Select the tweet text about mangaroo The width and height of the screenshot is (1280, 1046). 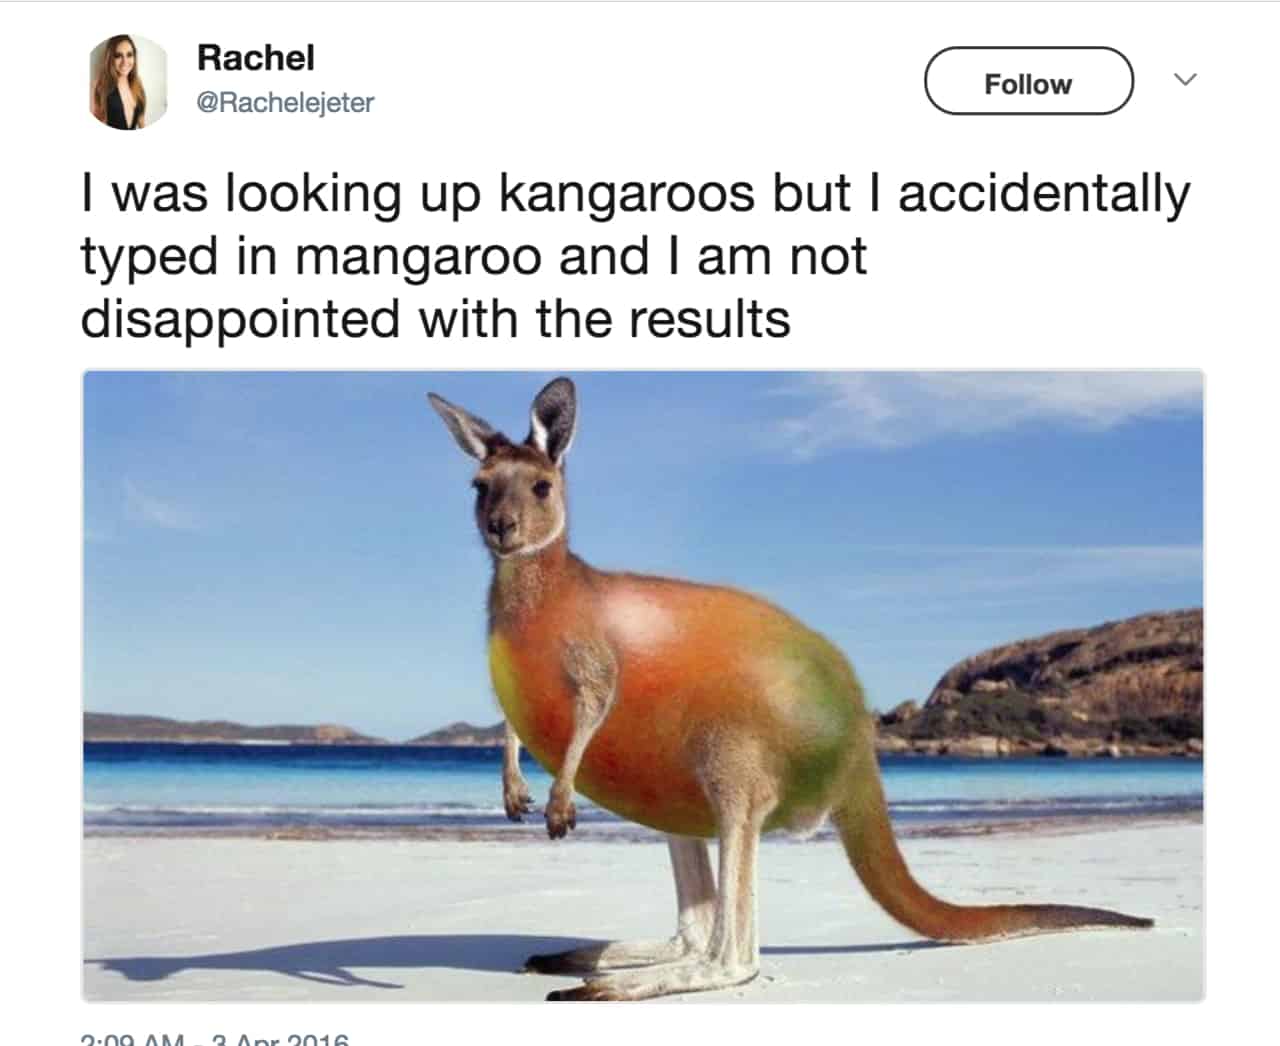pyautogui.click(x=636, y=256)
